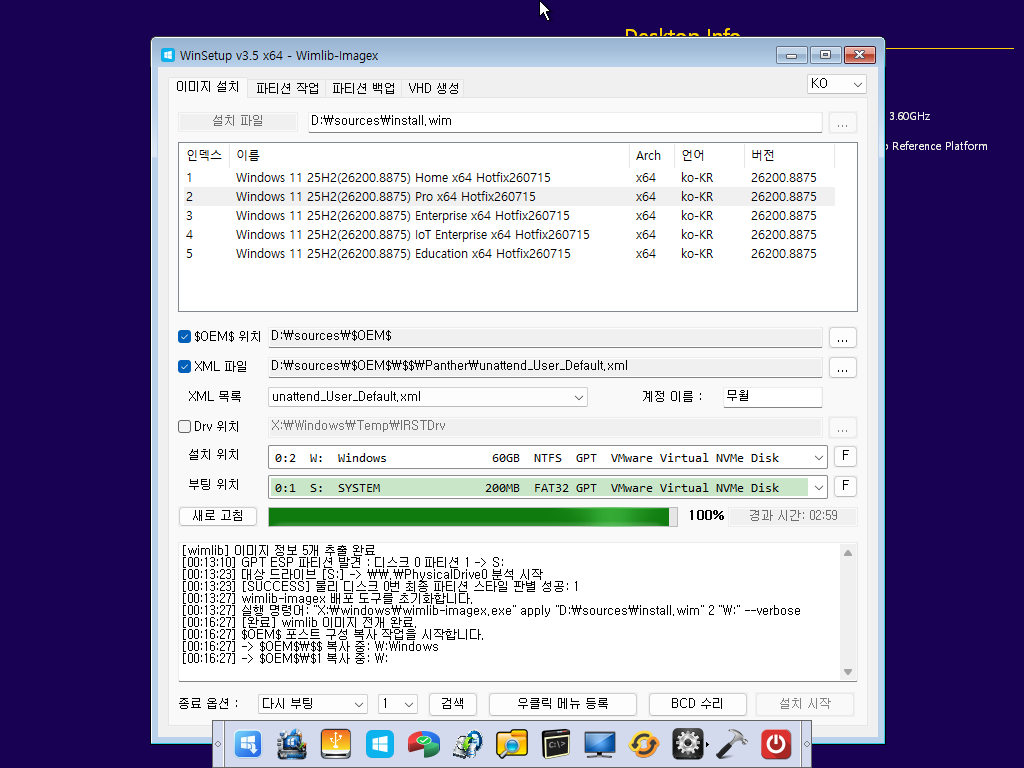Click the 100% progress percentage label
The width and height of the screenshot is (1024, 768).
point(706,516)
